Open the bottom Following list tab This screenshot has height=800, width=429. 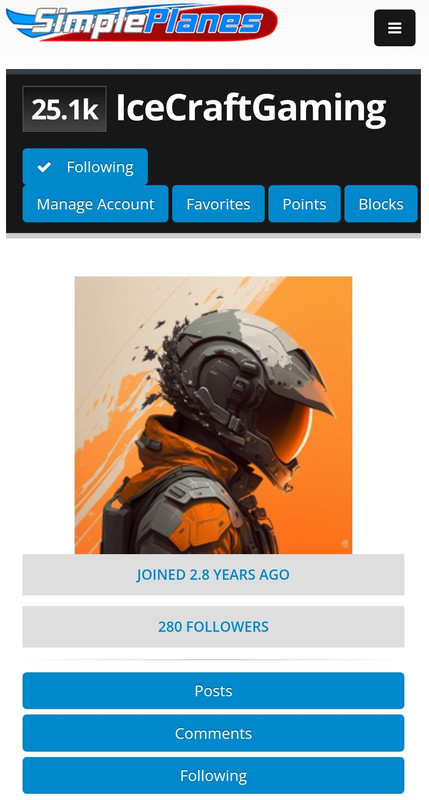pyautogui.click(x=213, y=776)
